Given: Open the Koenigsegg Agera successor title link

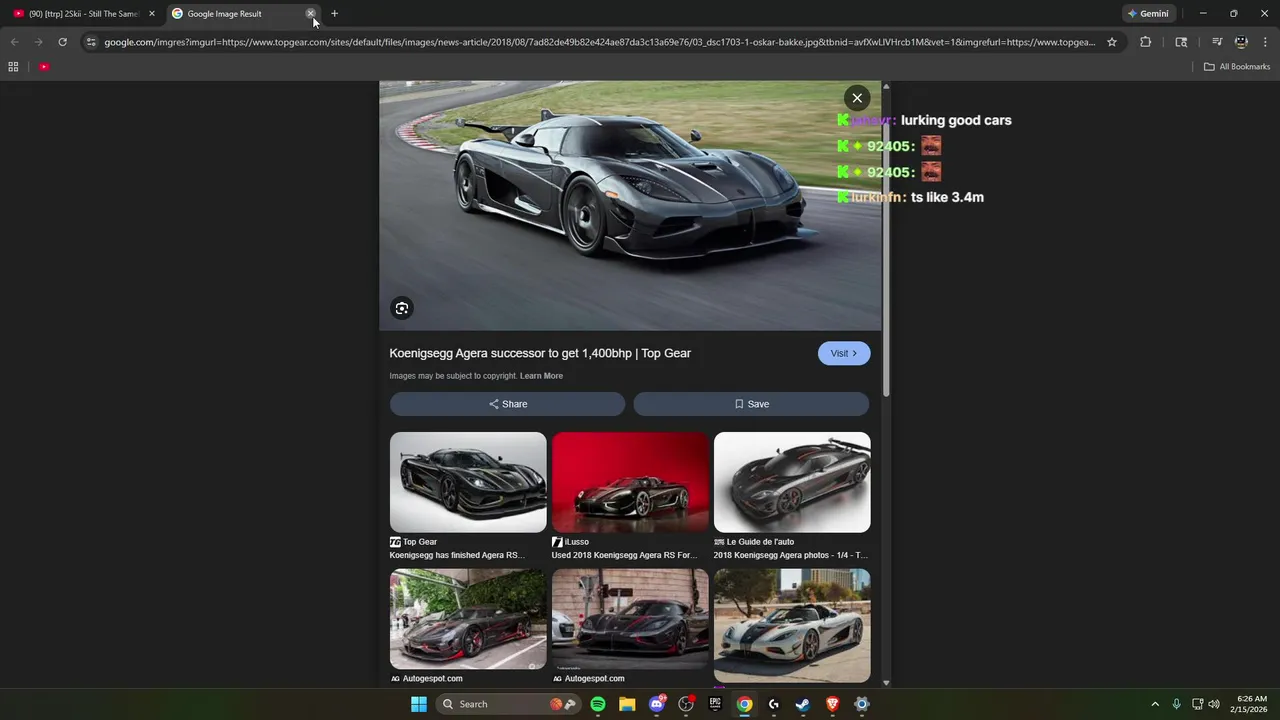Looking at the screenshot, I should 540,353.
